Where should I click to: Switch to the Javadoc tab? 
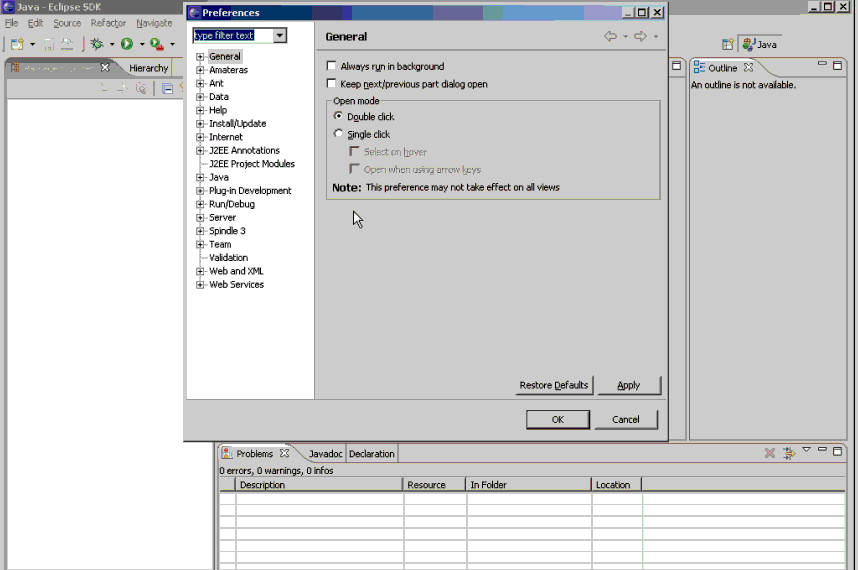[325, 453]
